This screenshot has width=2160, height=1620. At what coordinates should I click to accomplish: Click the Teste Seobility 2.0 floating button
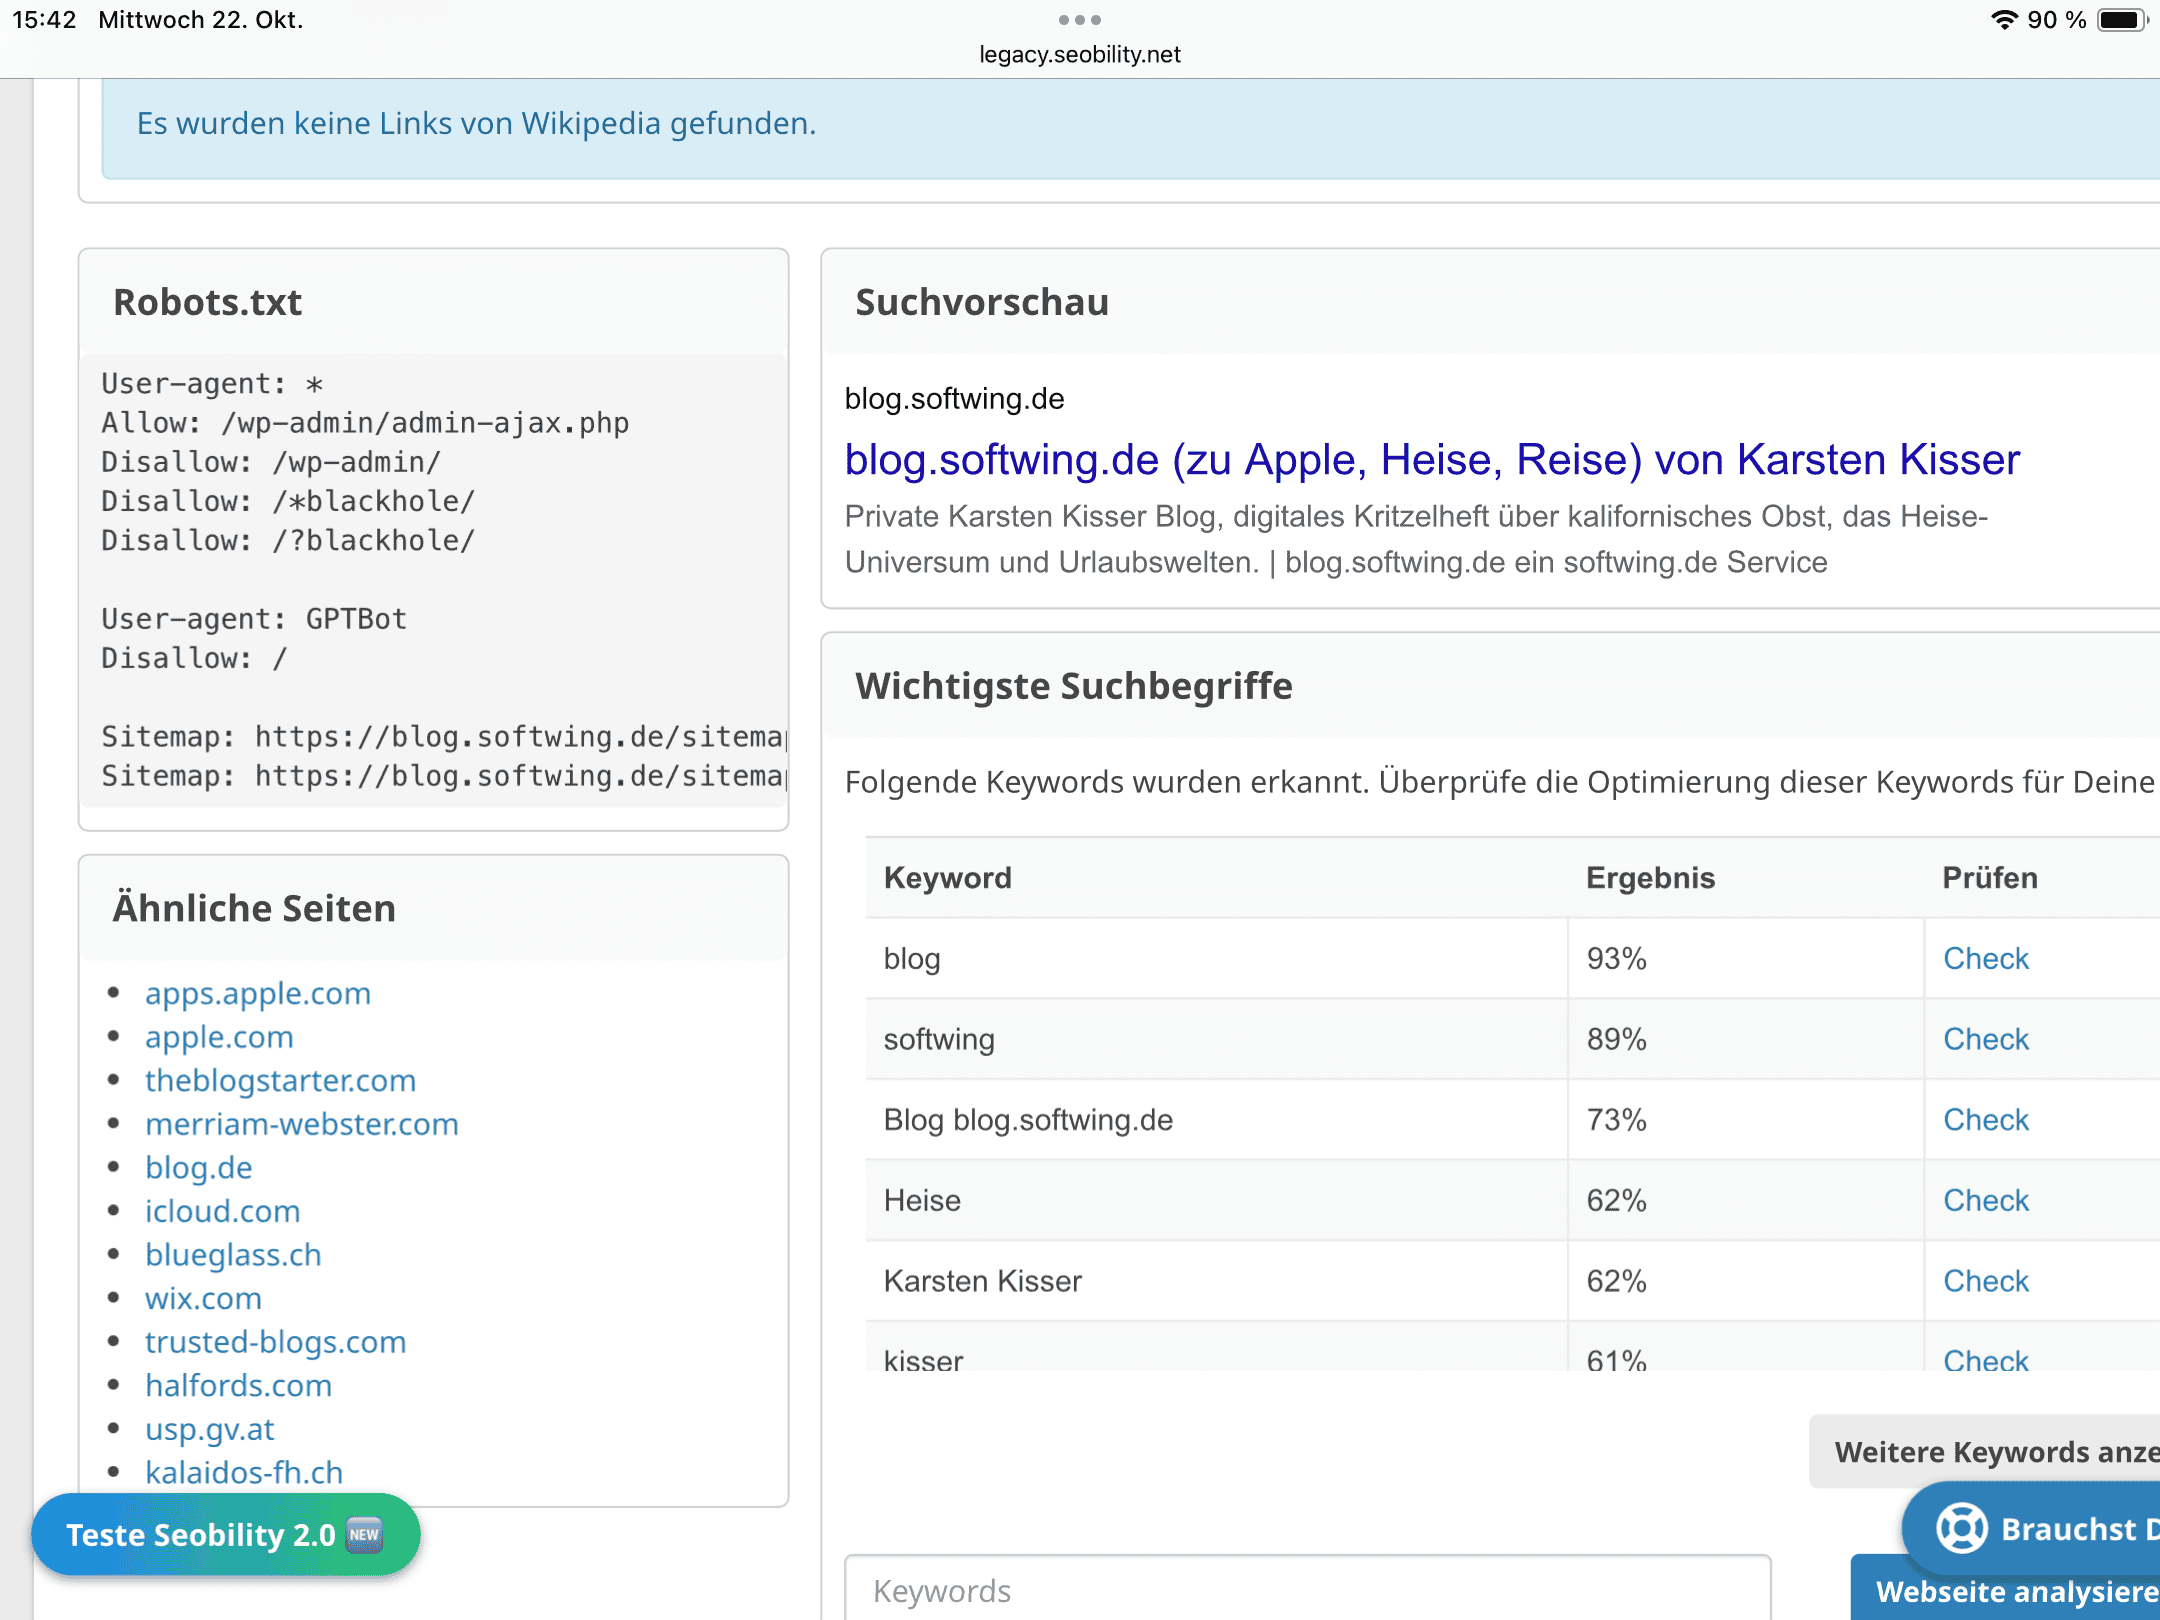coord(225,1534)
